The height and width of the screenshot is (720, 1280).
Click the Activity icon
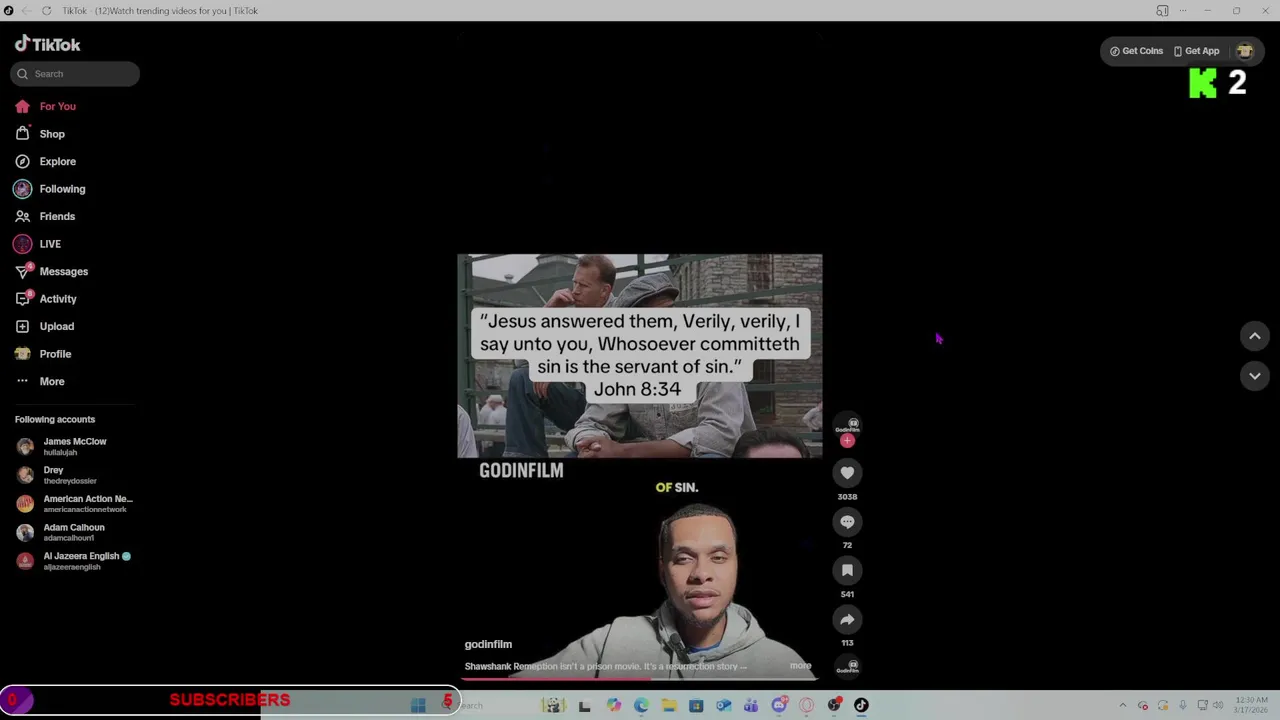[x=22, y=299]
